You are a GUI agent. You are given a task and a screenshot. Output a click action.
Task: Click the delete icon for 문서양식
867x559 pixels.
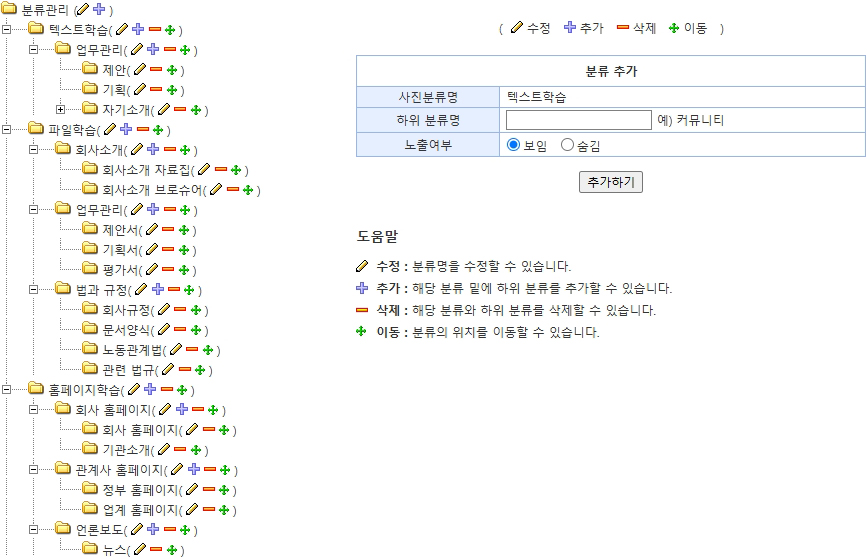tap(180, 329)
